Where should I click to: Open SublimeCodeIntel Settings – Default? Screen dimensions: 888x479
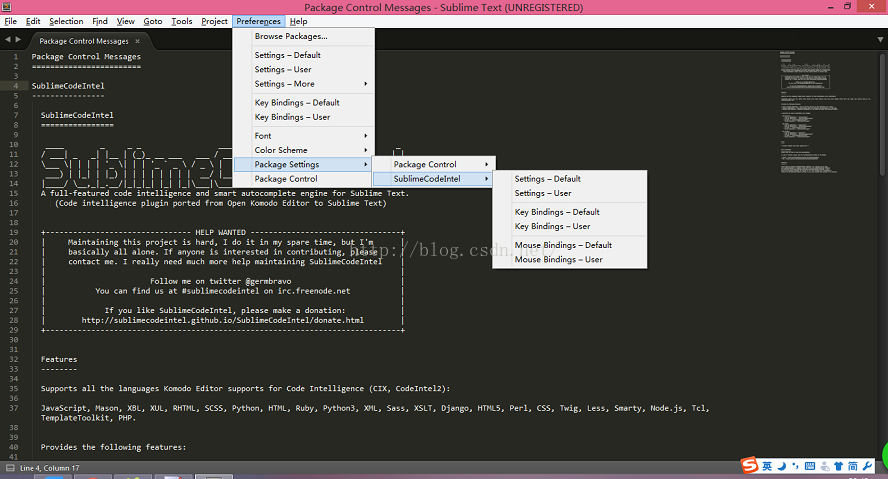pyautogui.click(x=569, y=179)
